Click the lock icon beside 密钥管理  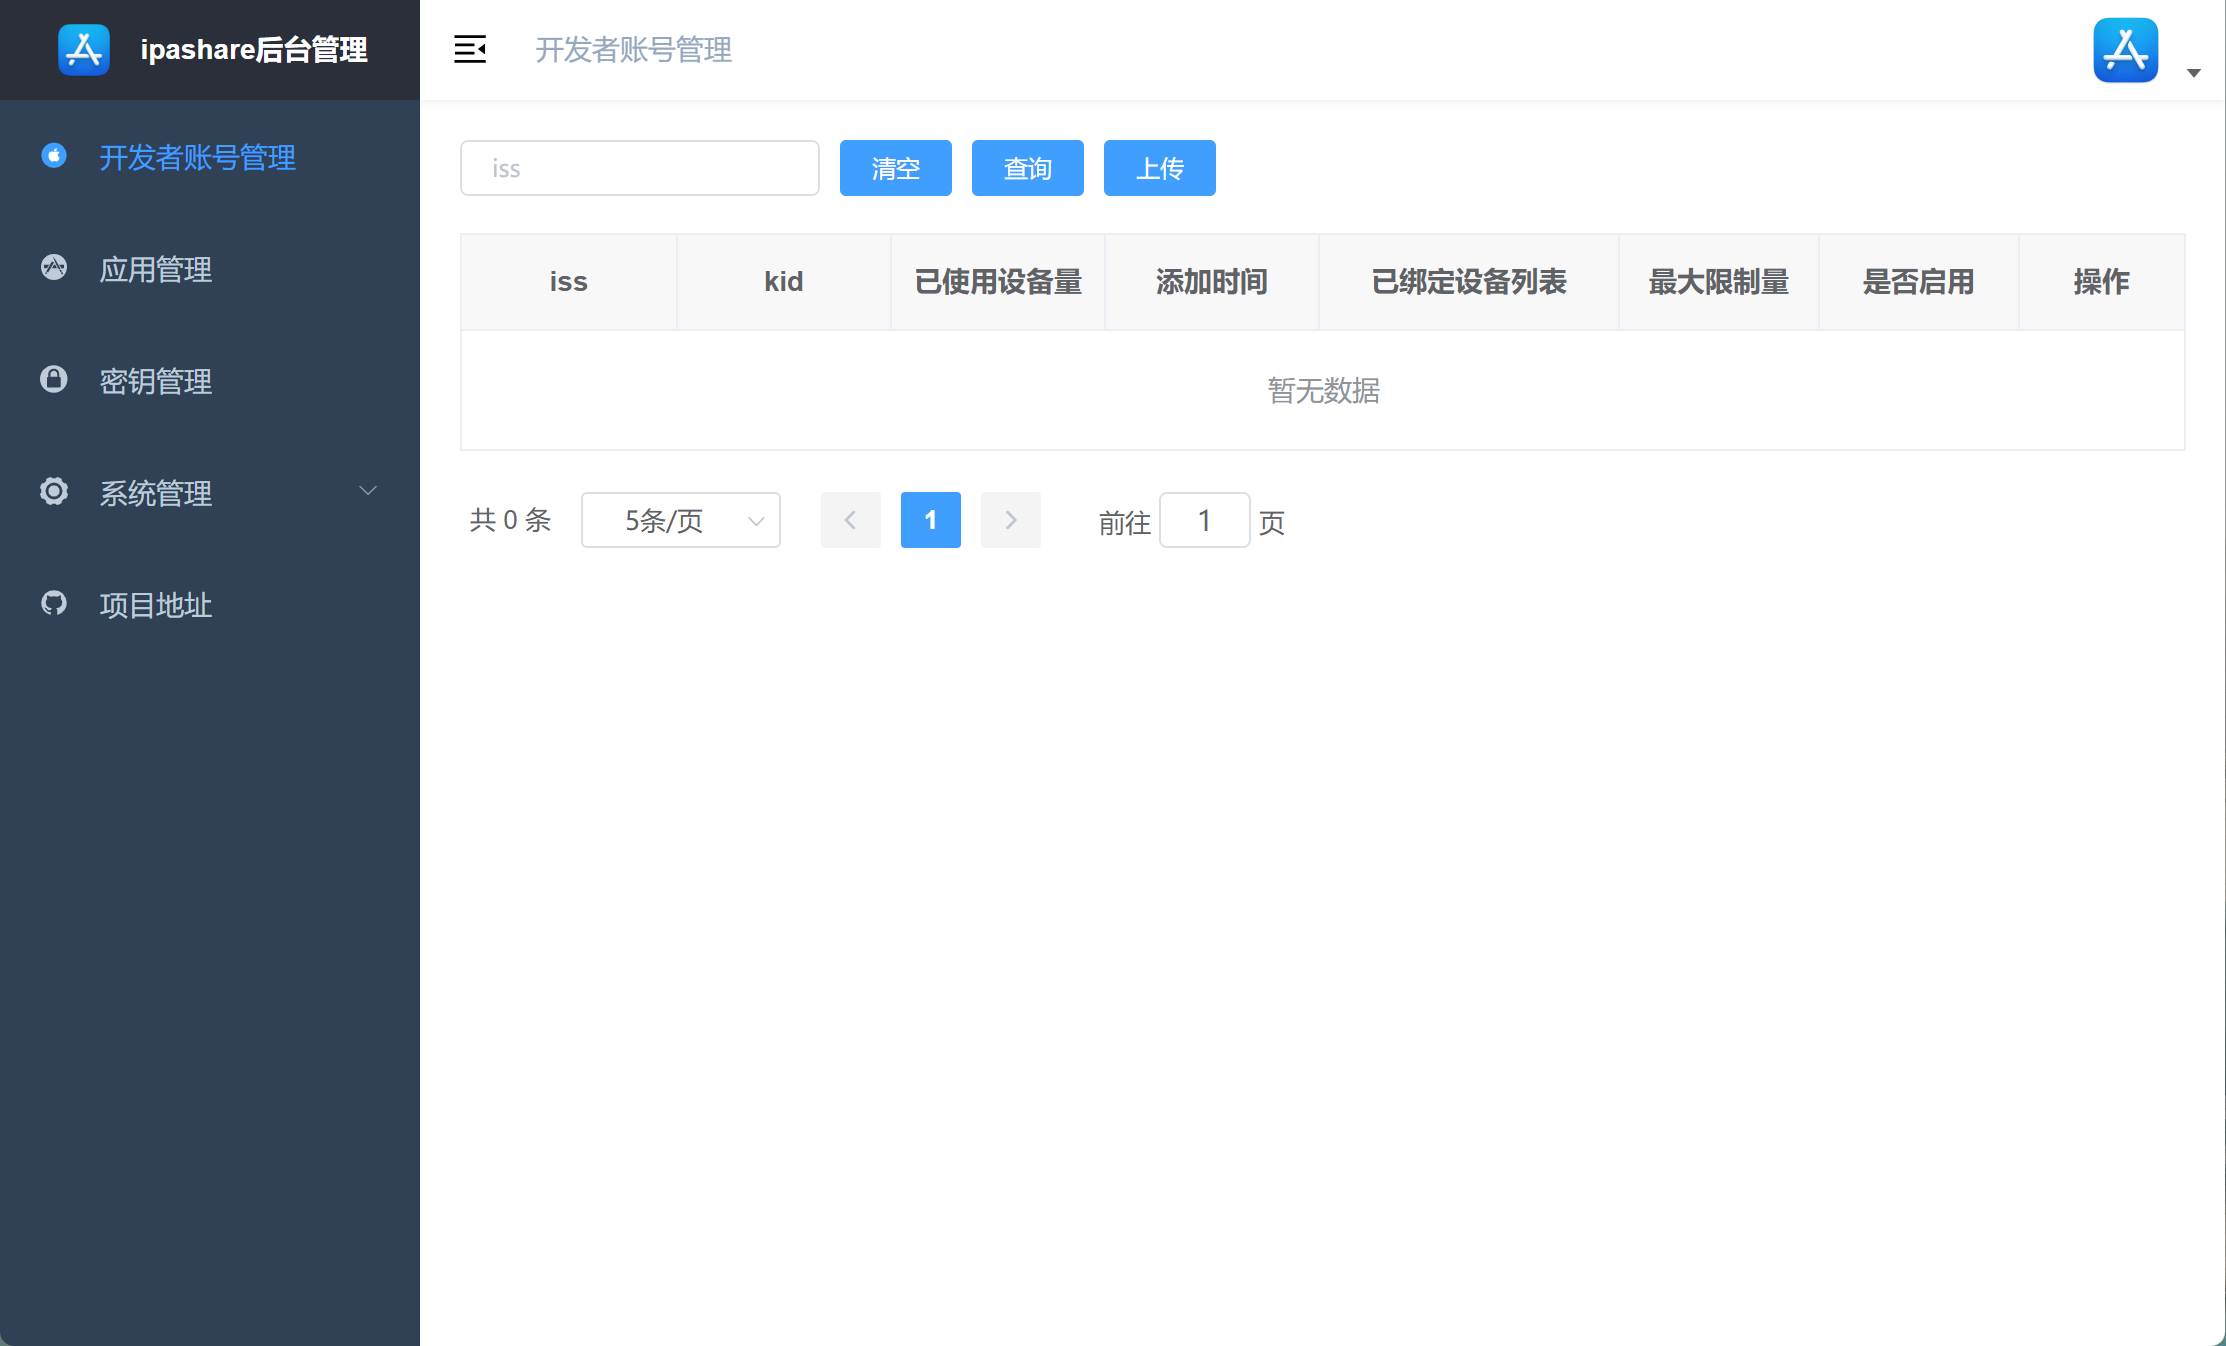click(x=54, y=379)
